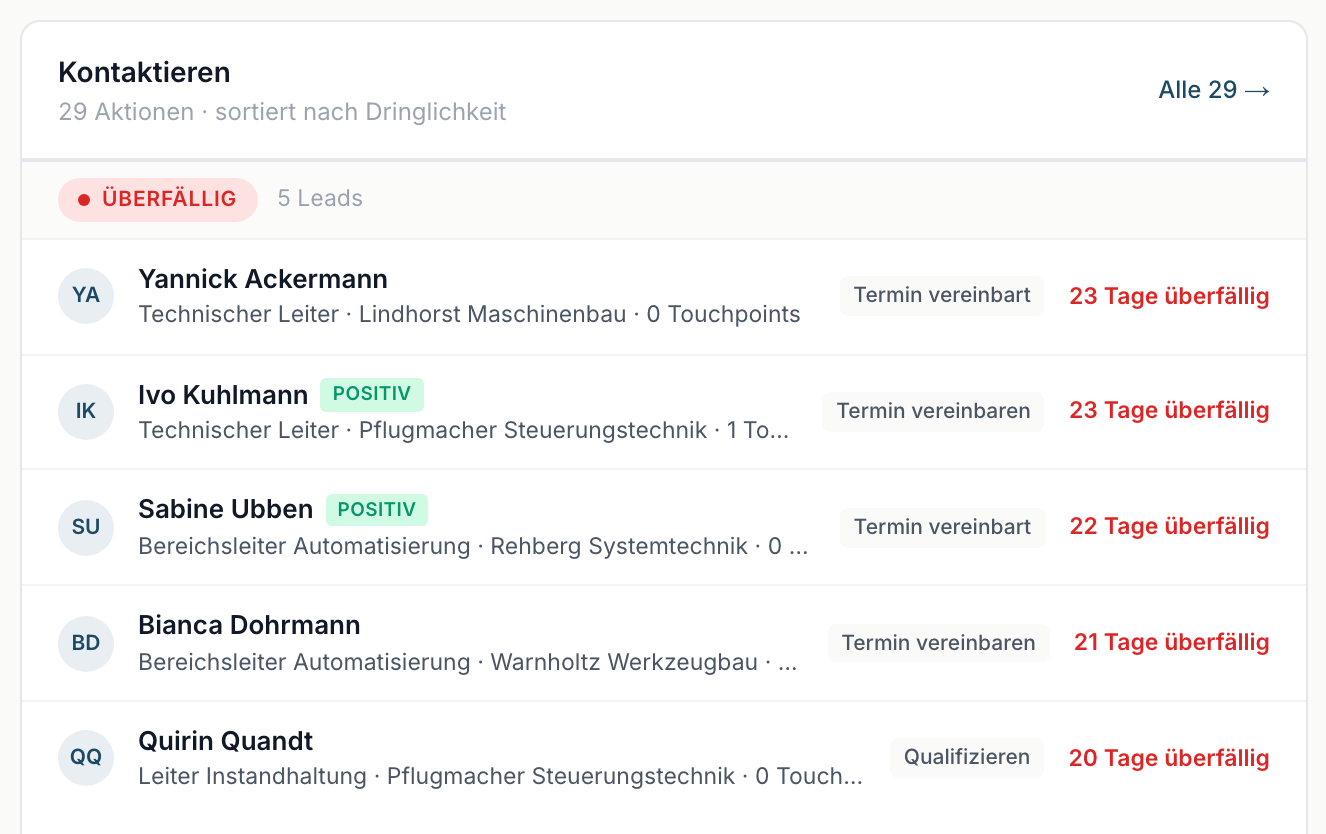
Task: Click Ivo Kuhlmann's POSITIV tag
Action: pos(372,394)
